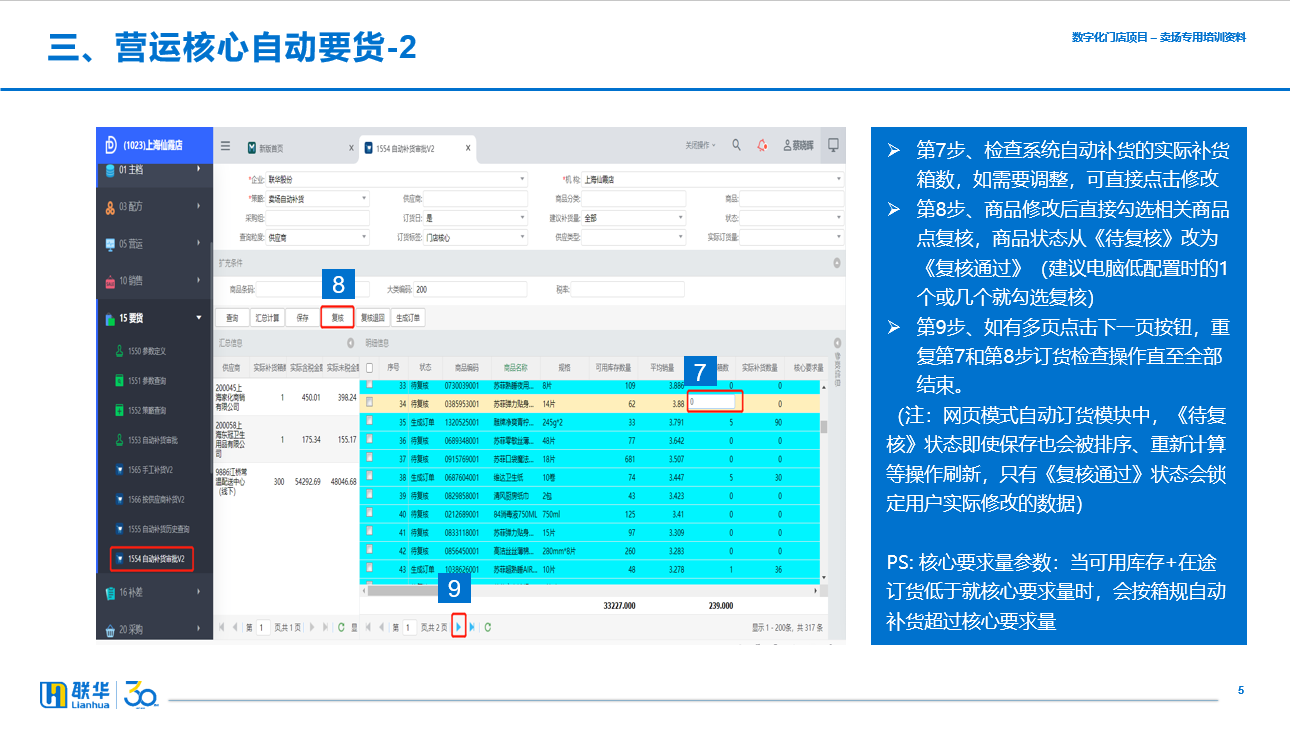Open the 策略 卖场自动补货 dropdown
The height and width of the screenshot is (729, 1290).
tap(364, 199)
